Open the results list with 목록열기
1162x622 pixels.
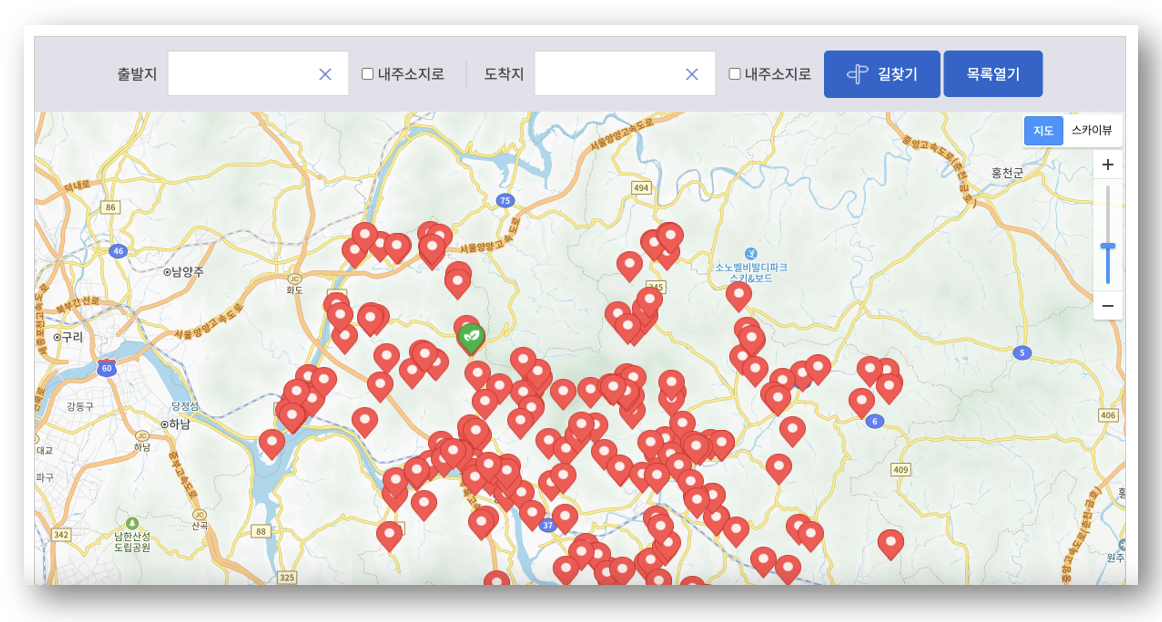(x=993, y=73)
